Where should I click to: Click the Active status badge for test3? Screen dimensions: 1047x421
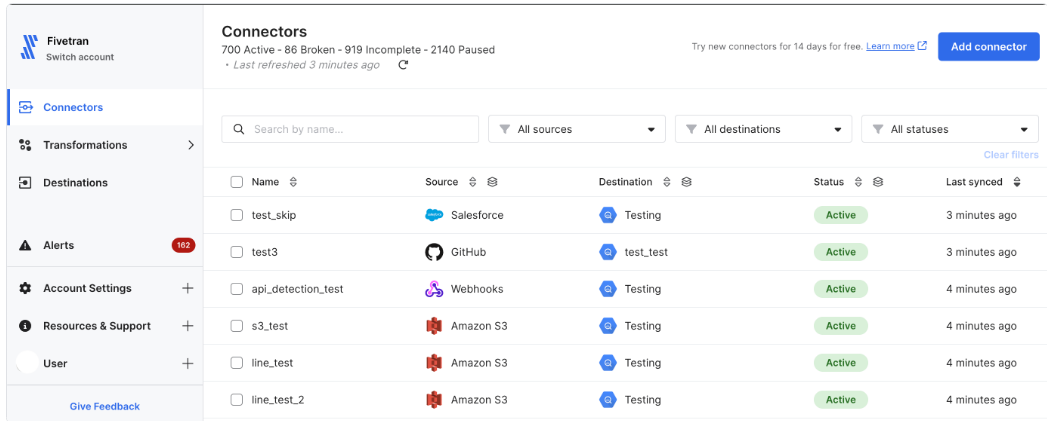click(841, 252)
